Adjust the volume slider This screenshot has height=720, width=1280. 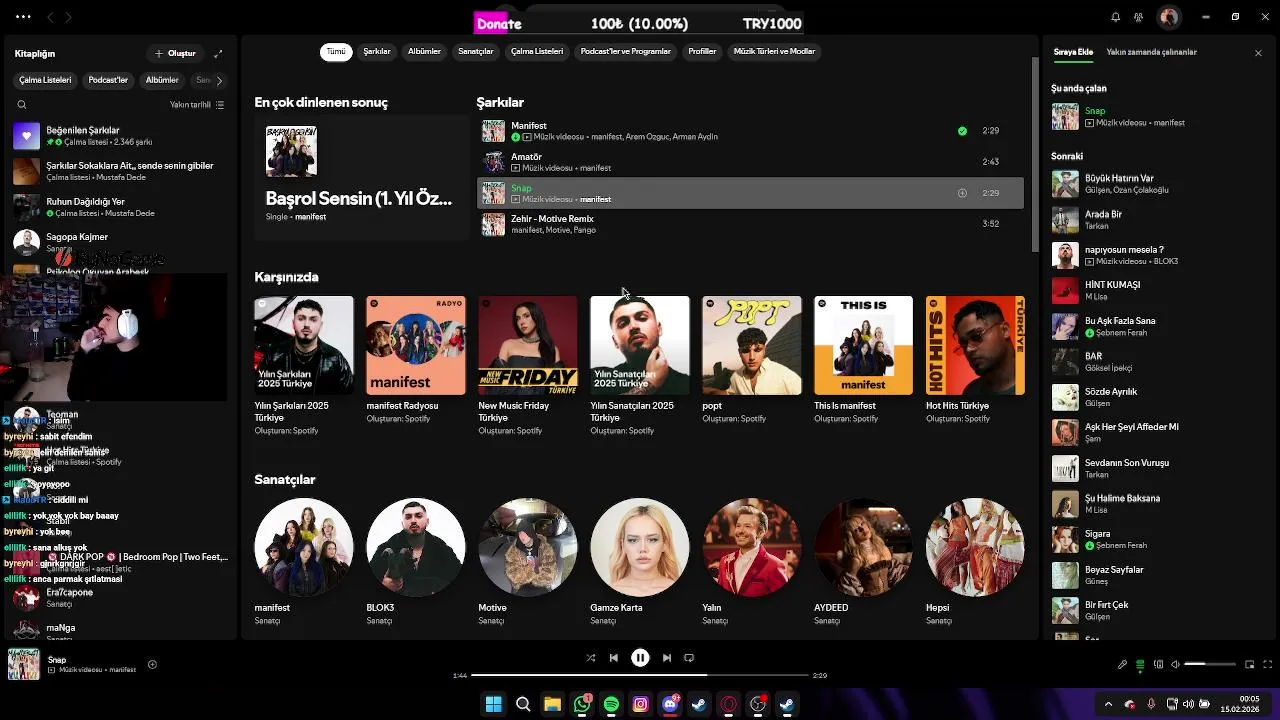pyautogui.click(x=1210, y=664)
